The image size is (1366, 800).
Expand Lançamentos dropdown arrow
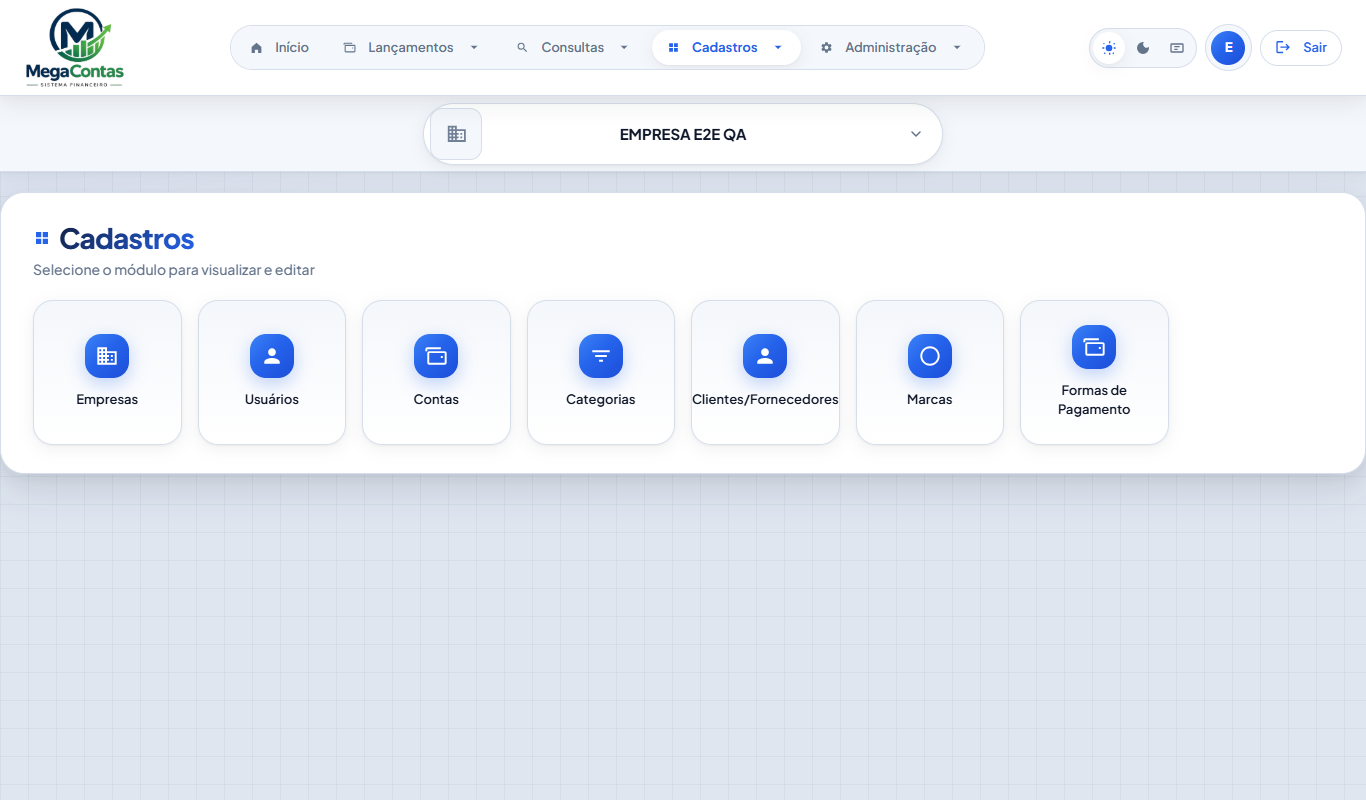coord(474,48)
